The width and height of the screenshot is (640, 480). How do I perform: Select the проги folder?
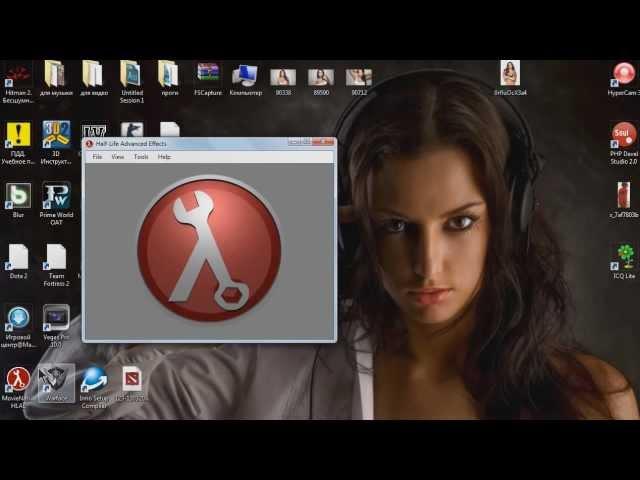coord(169,78)
